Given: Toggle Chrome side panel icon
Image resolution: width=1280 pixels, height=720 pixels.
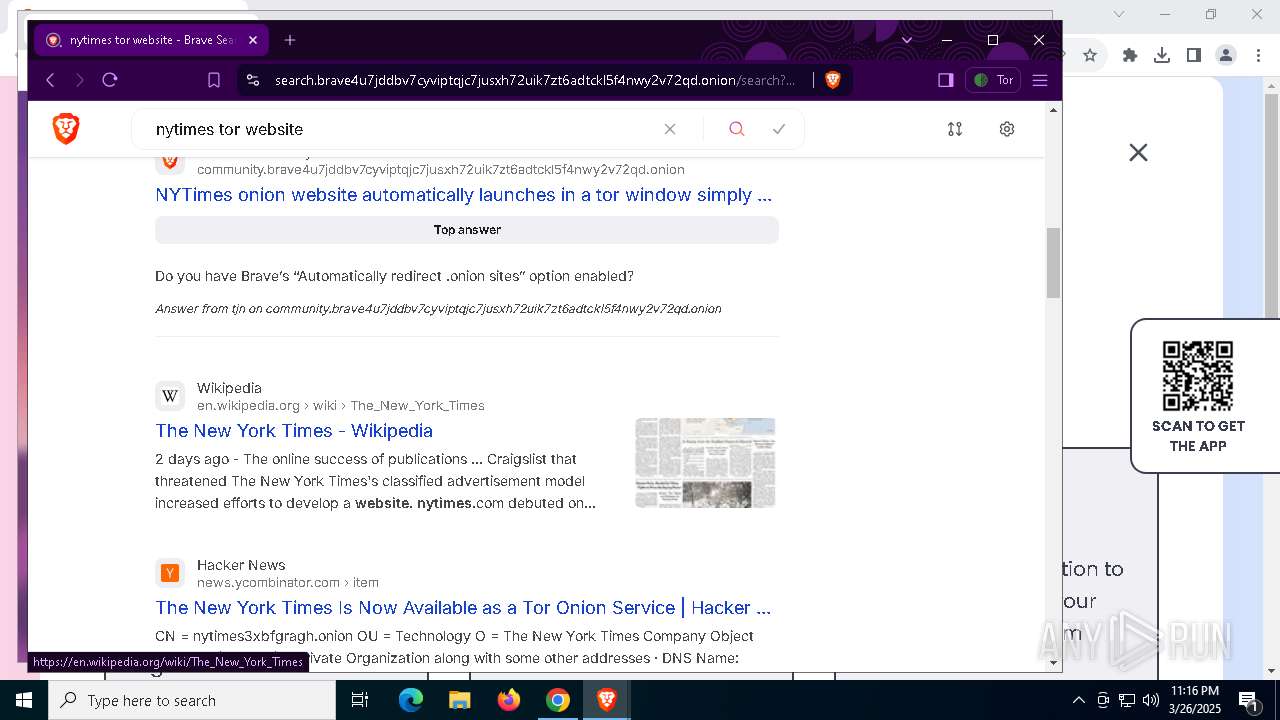Looking at the screenshot, I should tap(1194, 55).
